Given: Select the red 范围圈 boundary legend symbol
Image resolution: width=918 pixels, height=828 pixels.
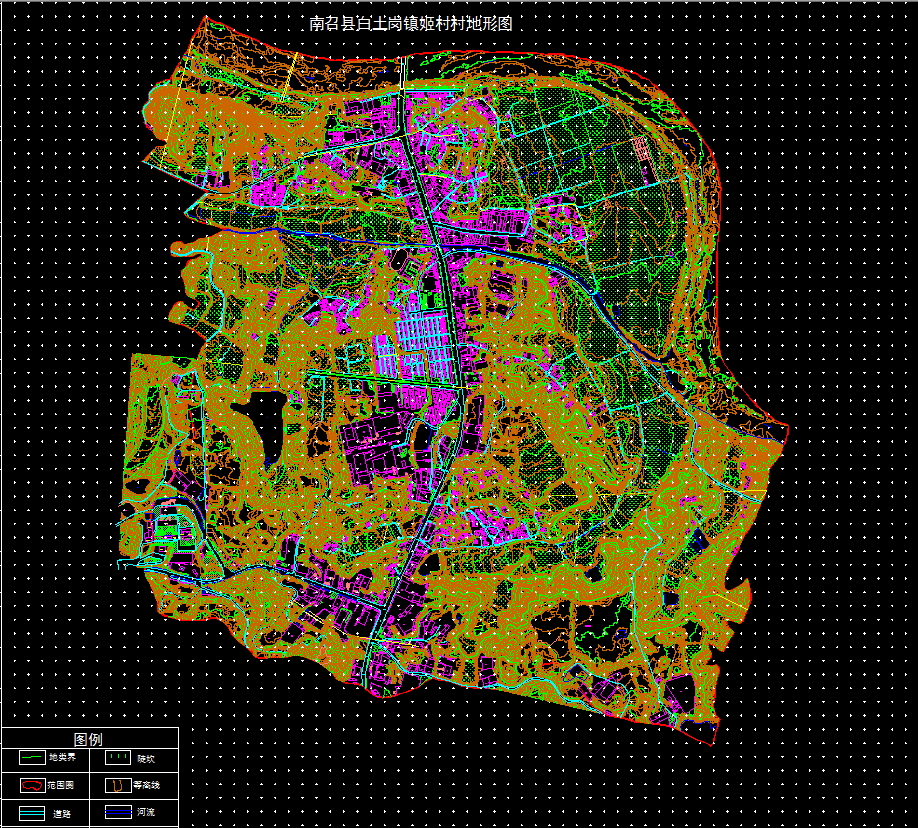Looking at the screenshot, I should pyautogui.click(x=33, y=785).
